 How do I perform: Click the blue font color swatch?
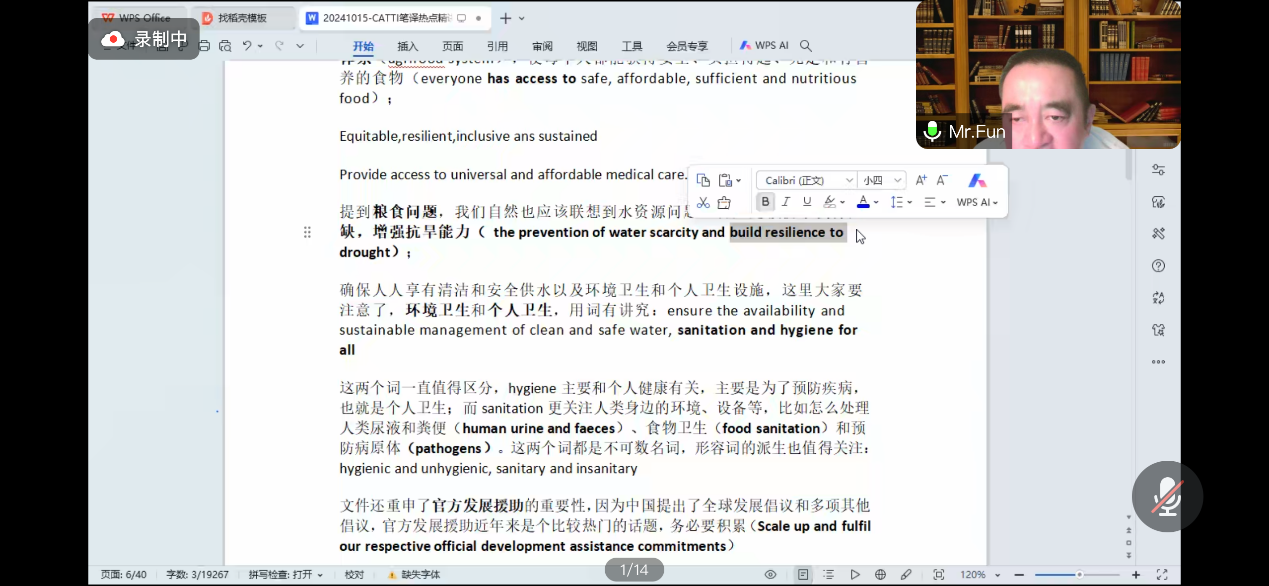tap(862, 202)
